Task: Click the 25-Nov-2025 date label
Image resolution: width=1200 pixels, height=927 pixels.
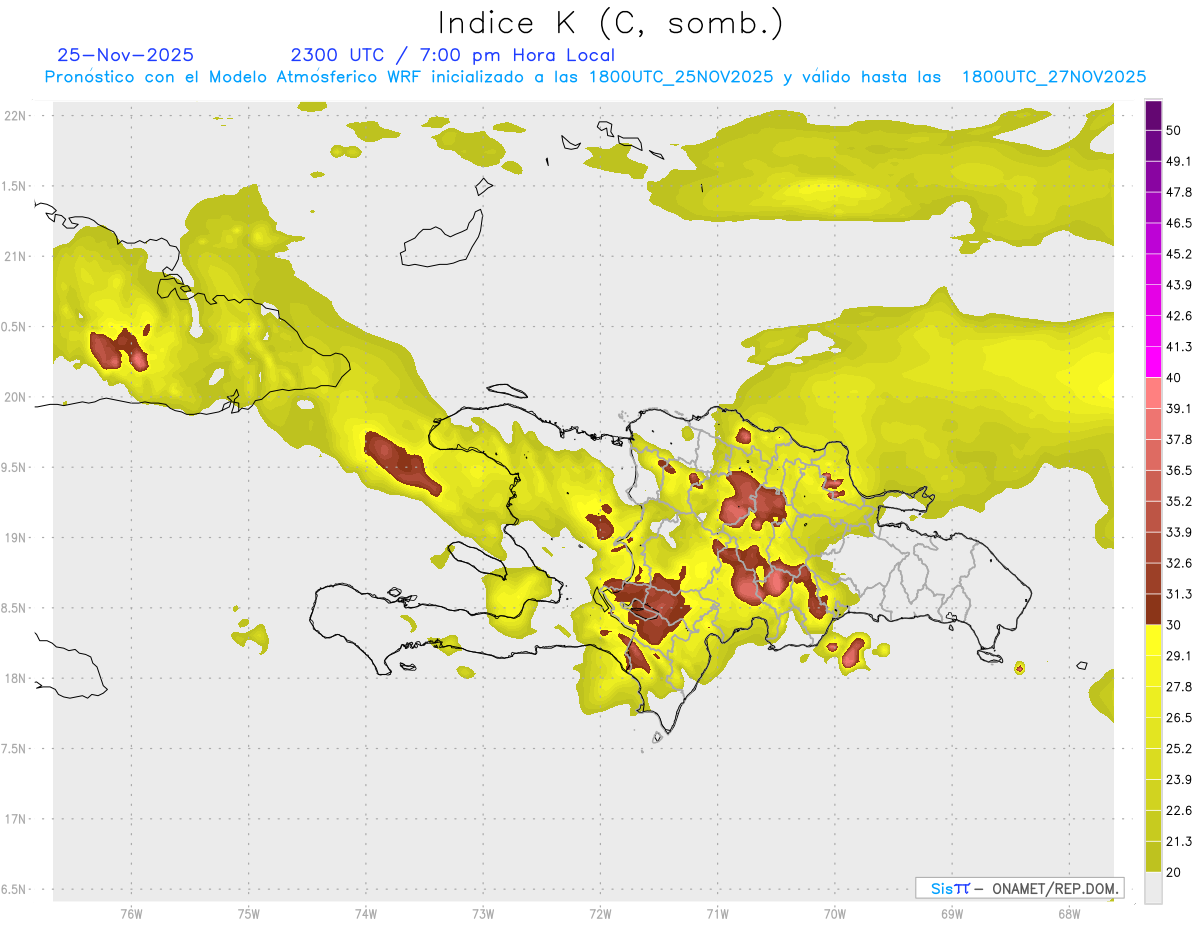Action: pyautogui.click(x=126, y=55)
